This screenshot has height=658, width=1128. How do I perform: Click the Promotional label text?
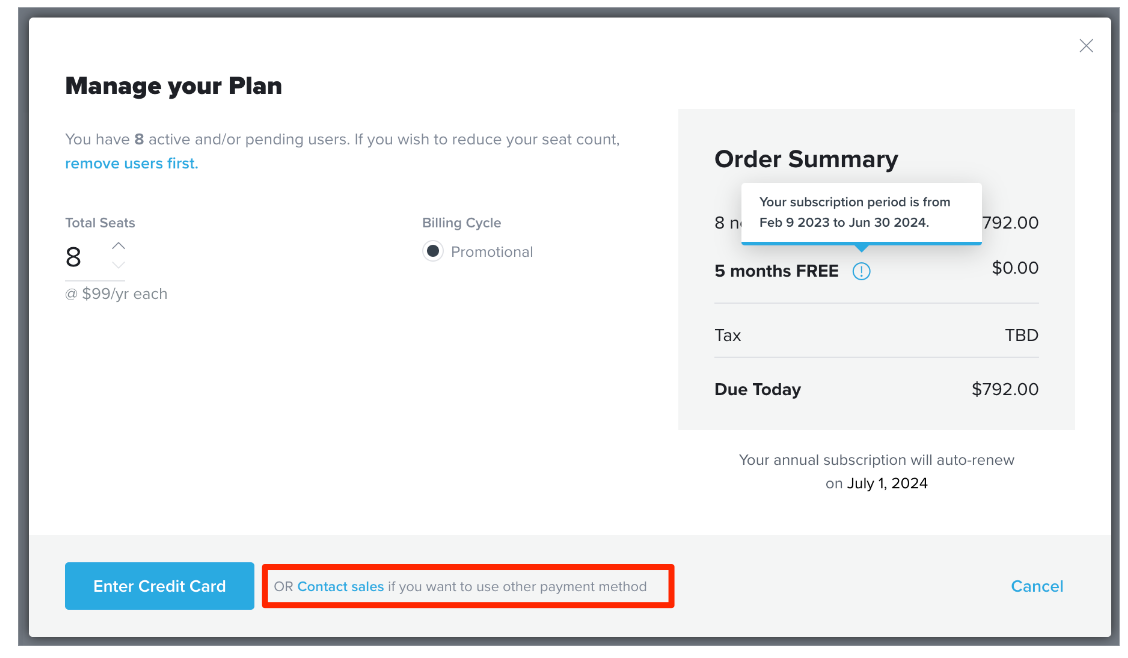(x=492, y=252)
